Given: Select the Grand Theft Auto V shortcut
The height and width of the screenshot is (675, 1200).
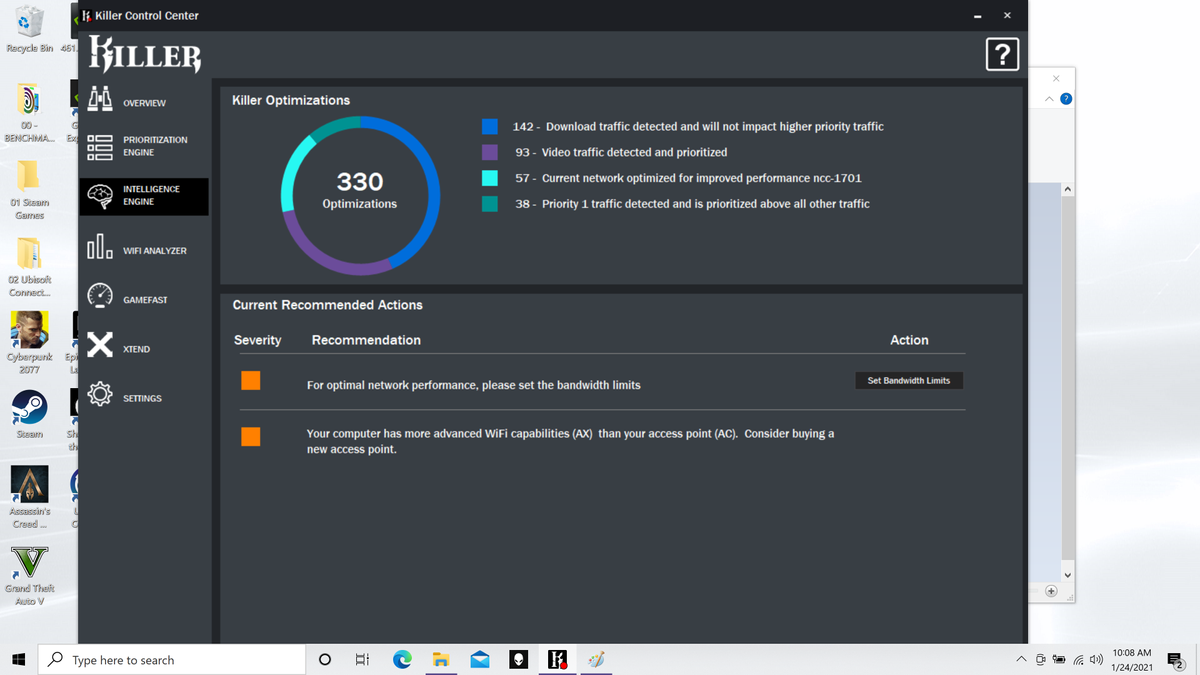Looking at the screenshot, I should [x=30, y=575].
